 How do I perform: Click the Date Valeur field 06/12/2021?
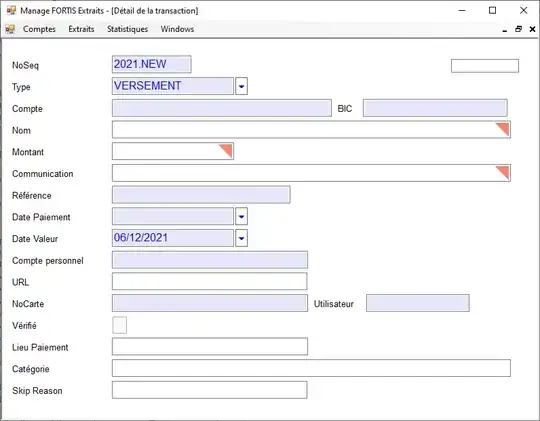click(173, 238)
